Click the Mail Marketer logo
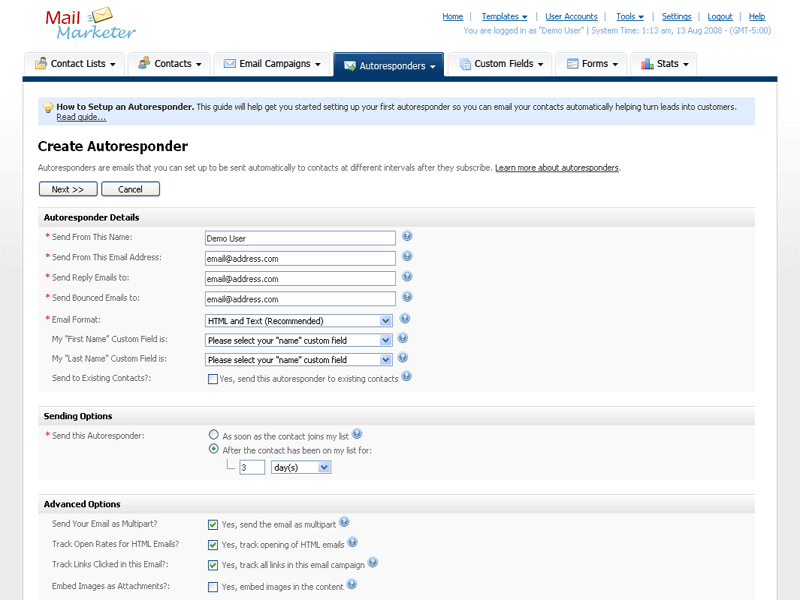Viewport: 800px width, 600px height. click(x=90, y=24)
